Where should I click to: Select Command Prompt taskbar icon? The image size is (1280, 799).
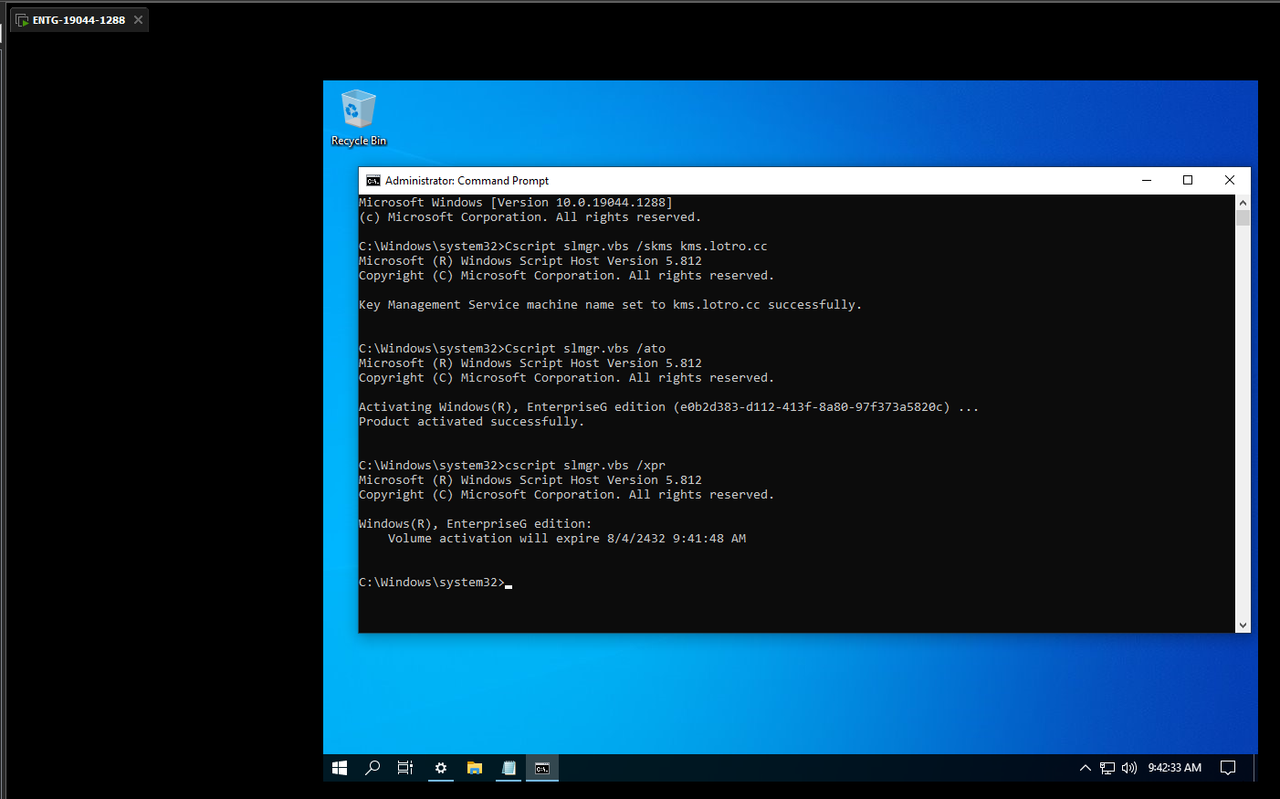[x=542, y=768]
